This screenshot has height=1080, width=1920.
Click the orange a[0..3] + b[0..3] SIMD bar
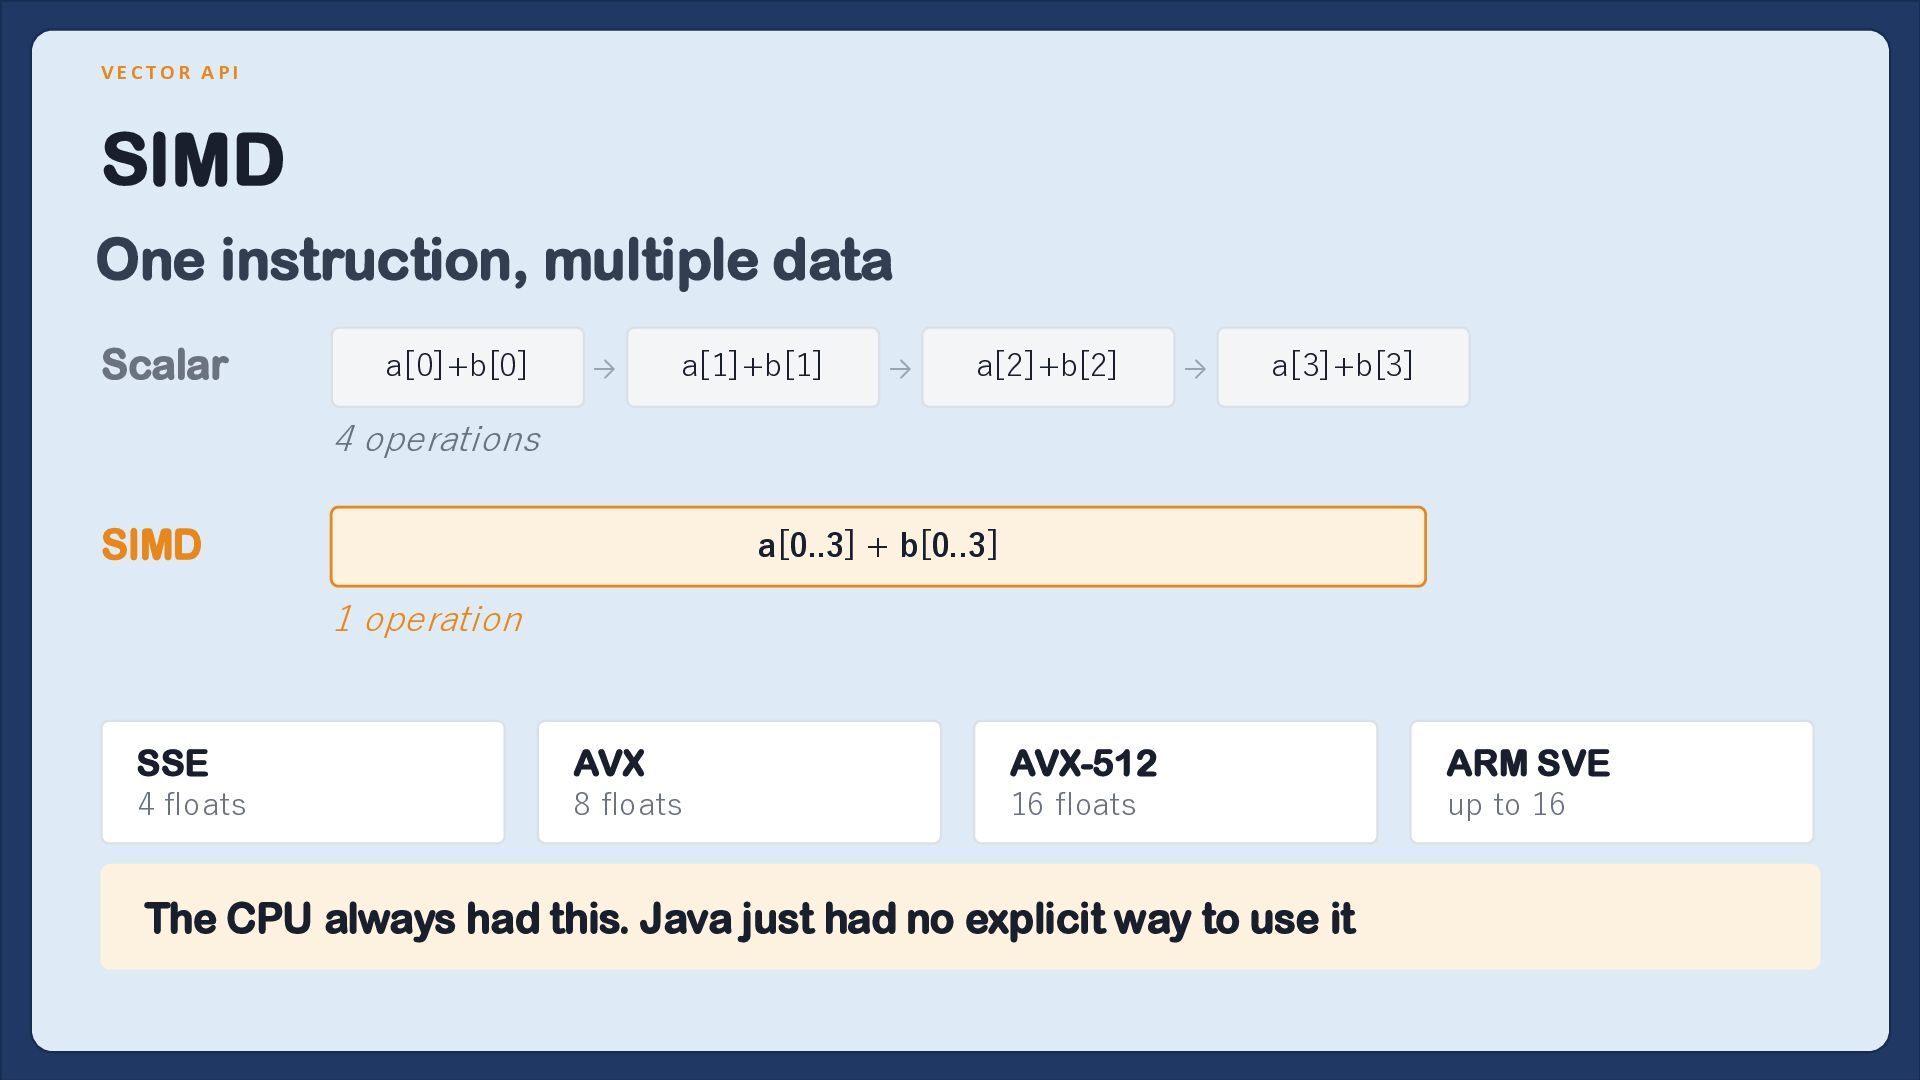(878, 547)
